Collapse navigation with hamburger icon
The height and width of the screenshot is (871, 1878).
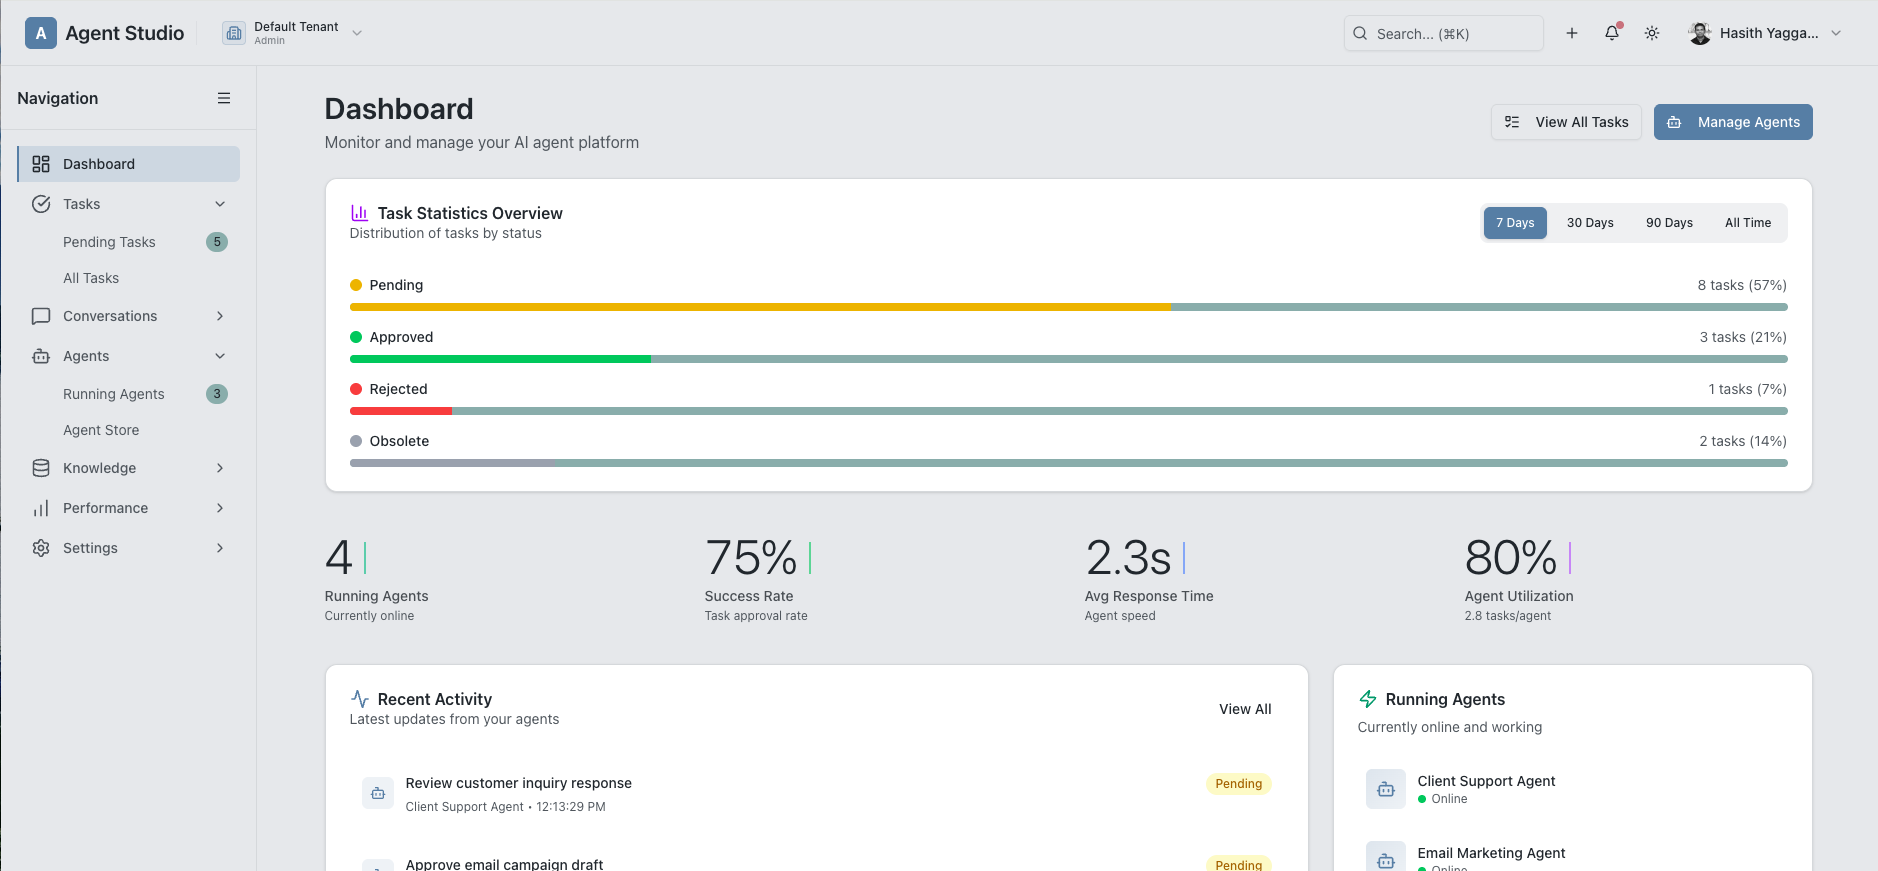coord(224,98)
